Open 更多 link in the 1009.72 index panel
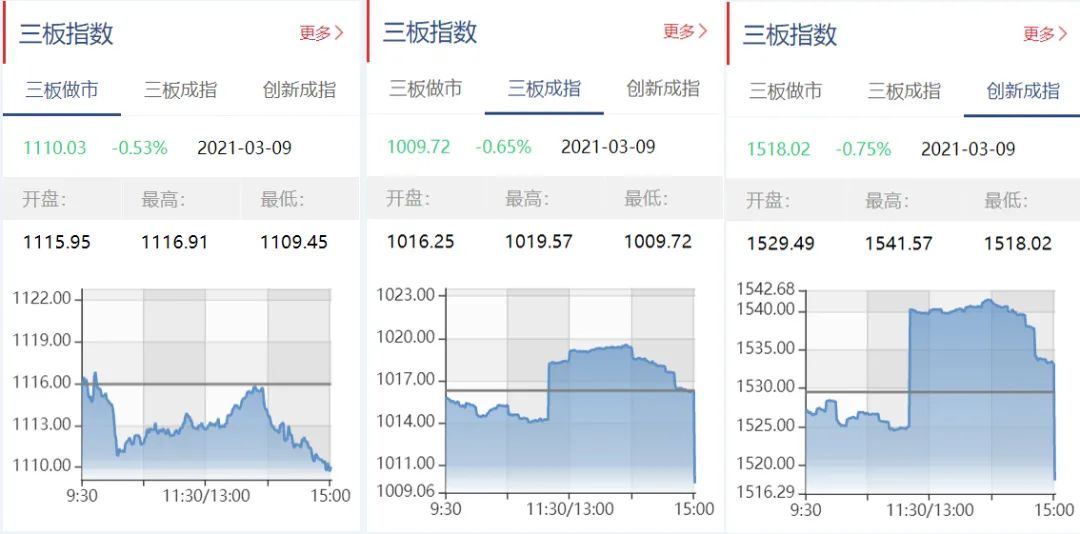 pos(685,31)
